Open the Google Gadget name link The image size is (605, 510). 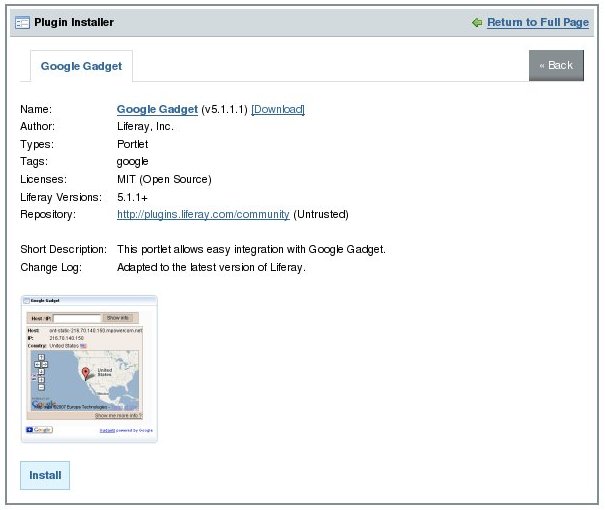tap(157, 109)
